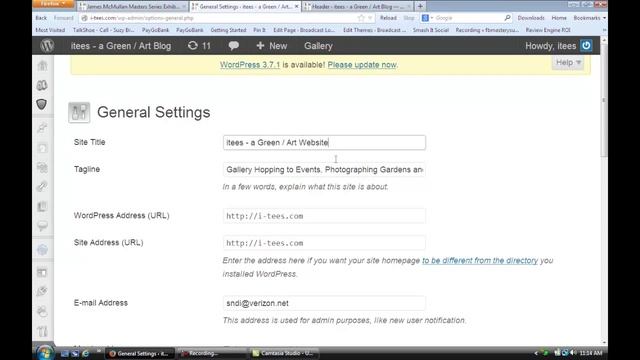This screenshot has width=640, height=360.
Task: Go to the Home toolbar button
Action: coord(559,18)
